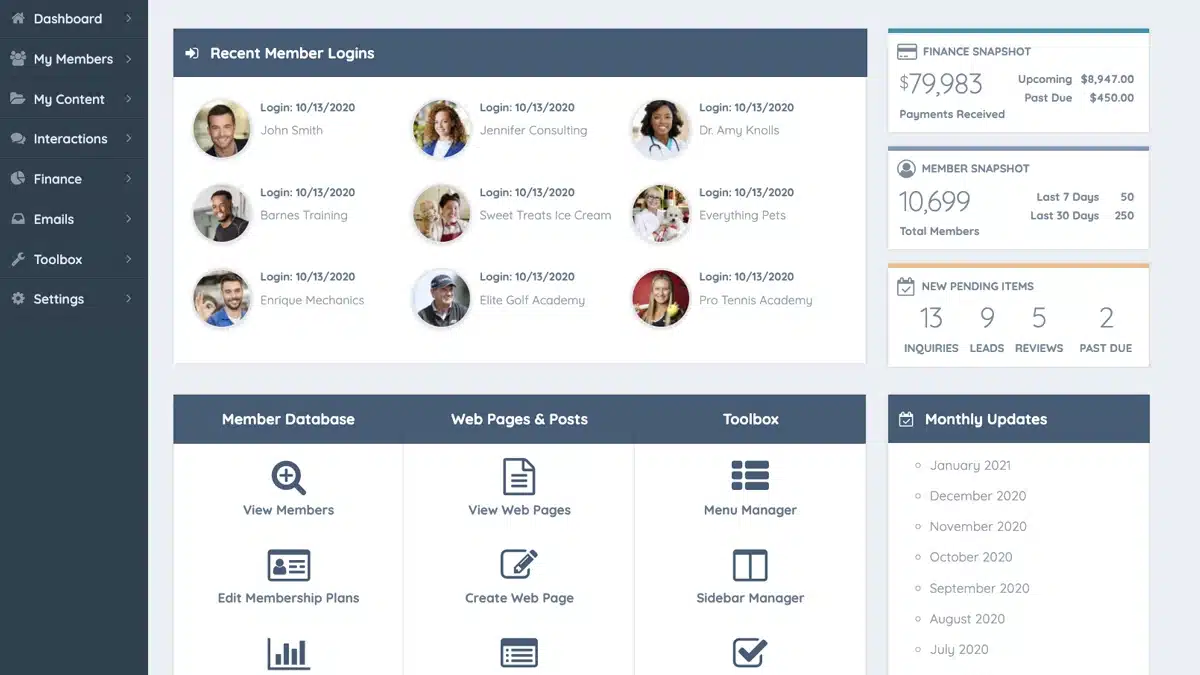Screen dimensions: 1200x675
Task: Click the Finance Snapshot credit card icon
Action: click(907, 52)
